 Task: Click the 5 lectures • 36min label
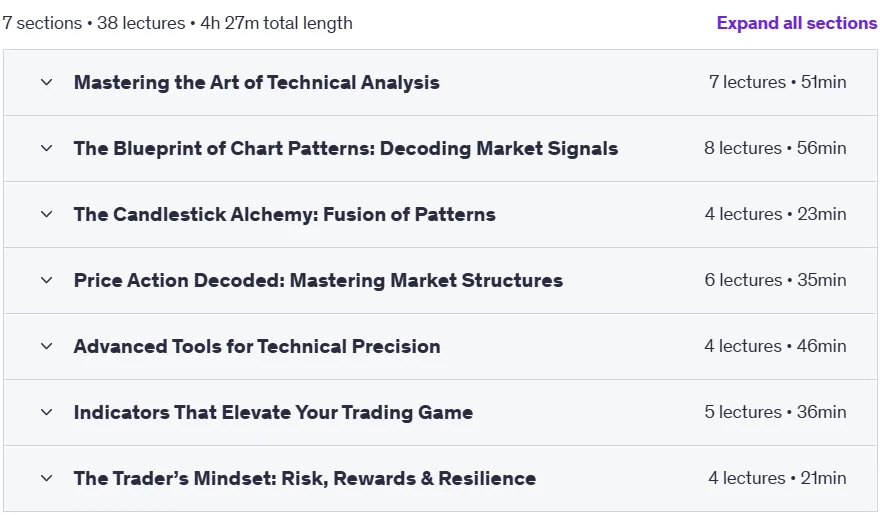[x=776, y=412]
